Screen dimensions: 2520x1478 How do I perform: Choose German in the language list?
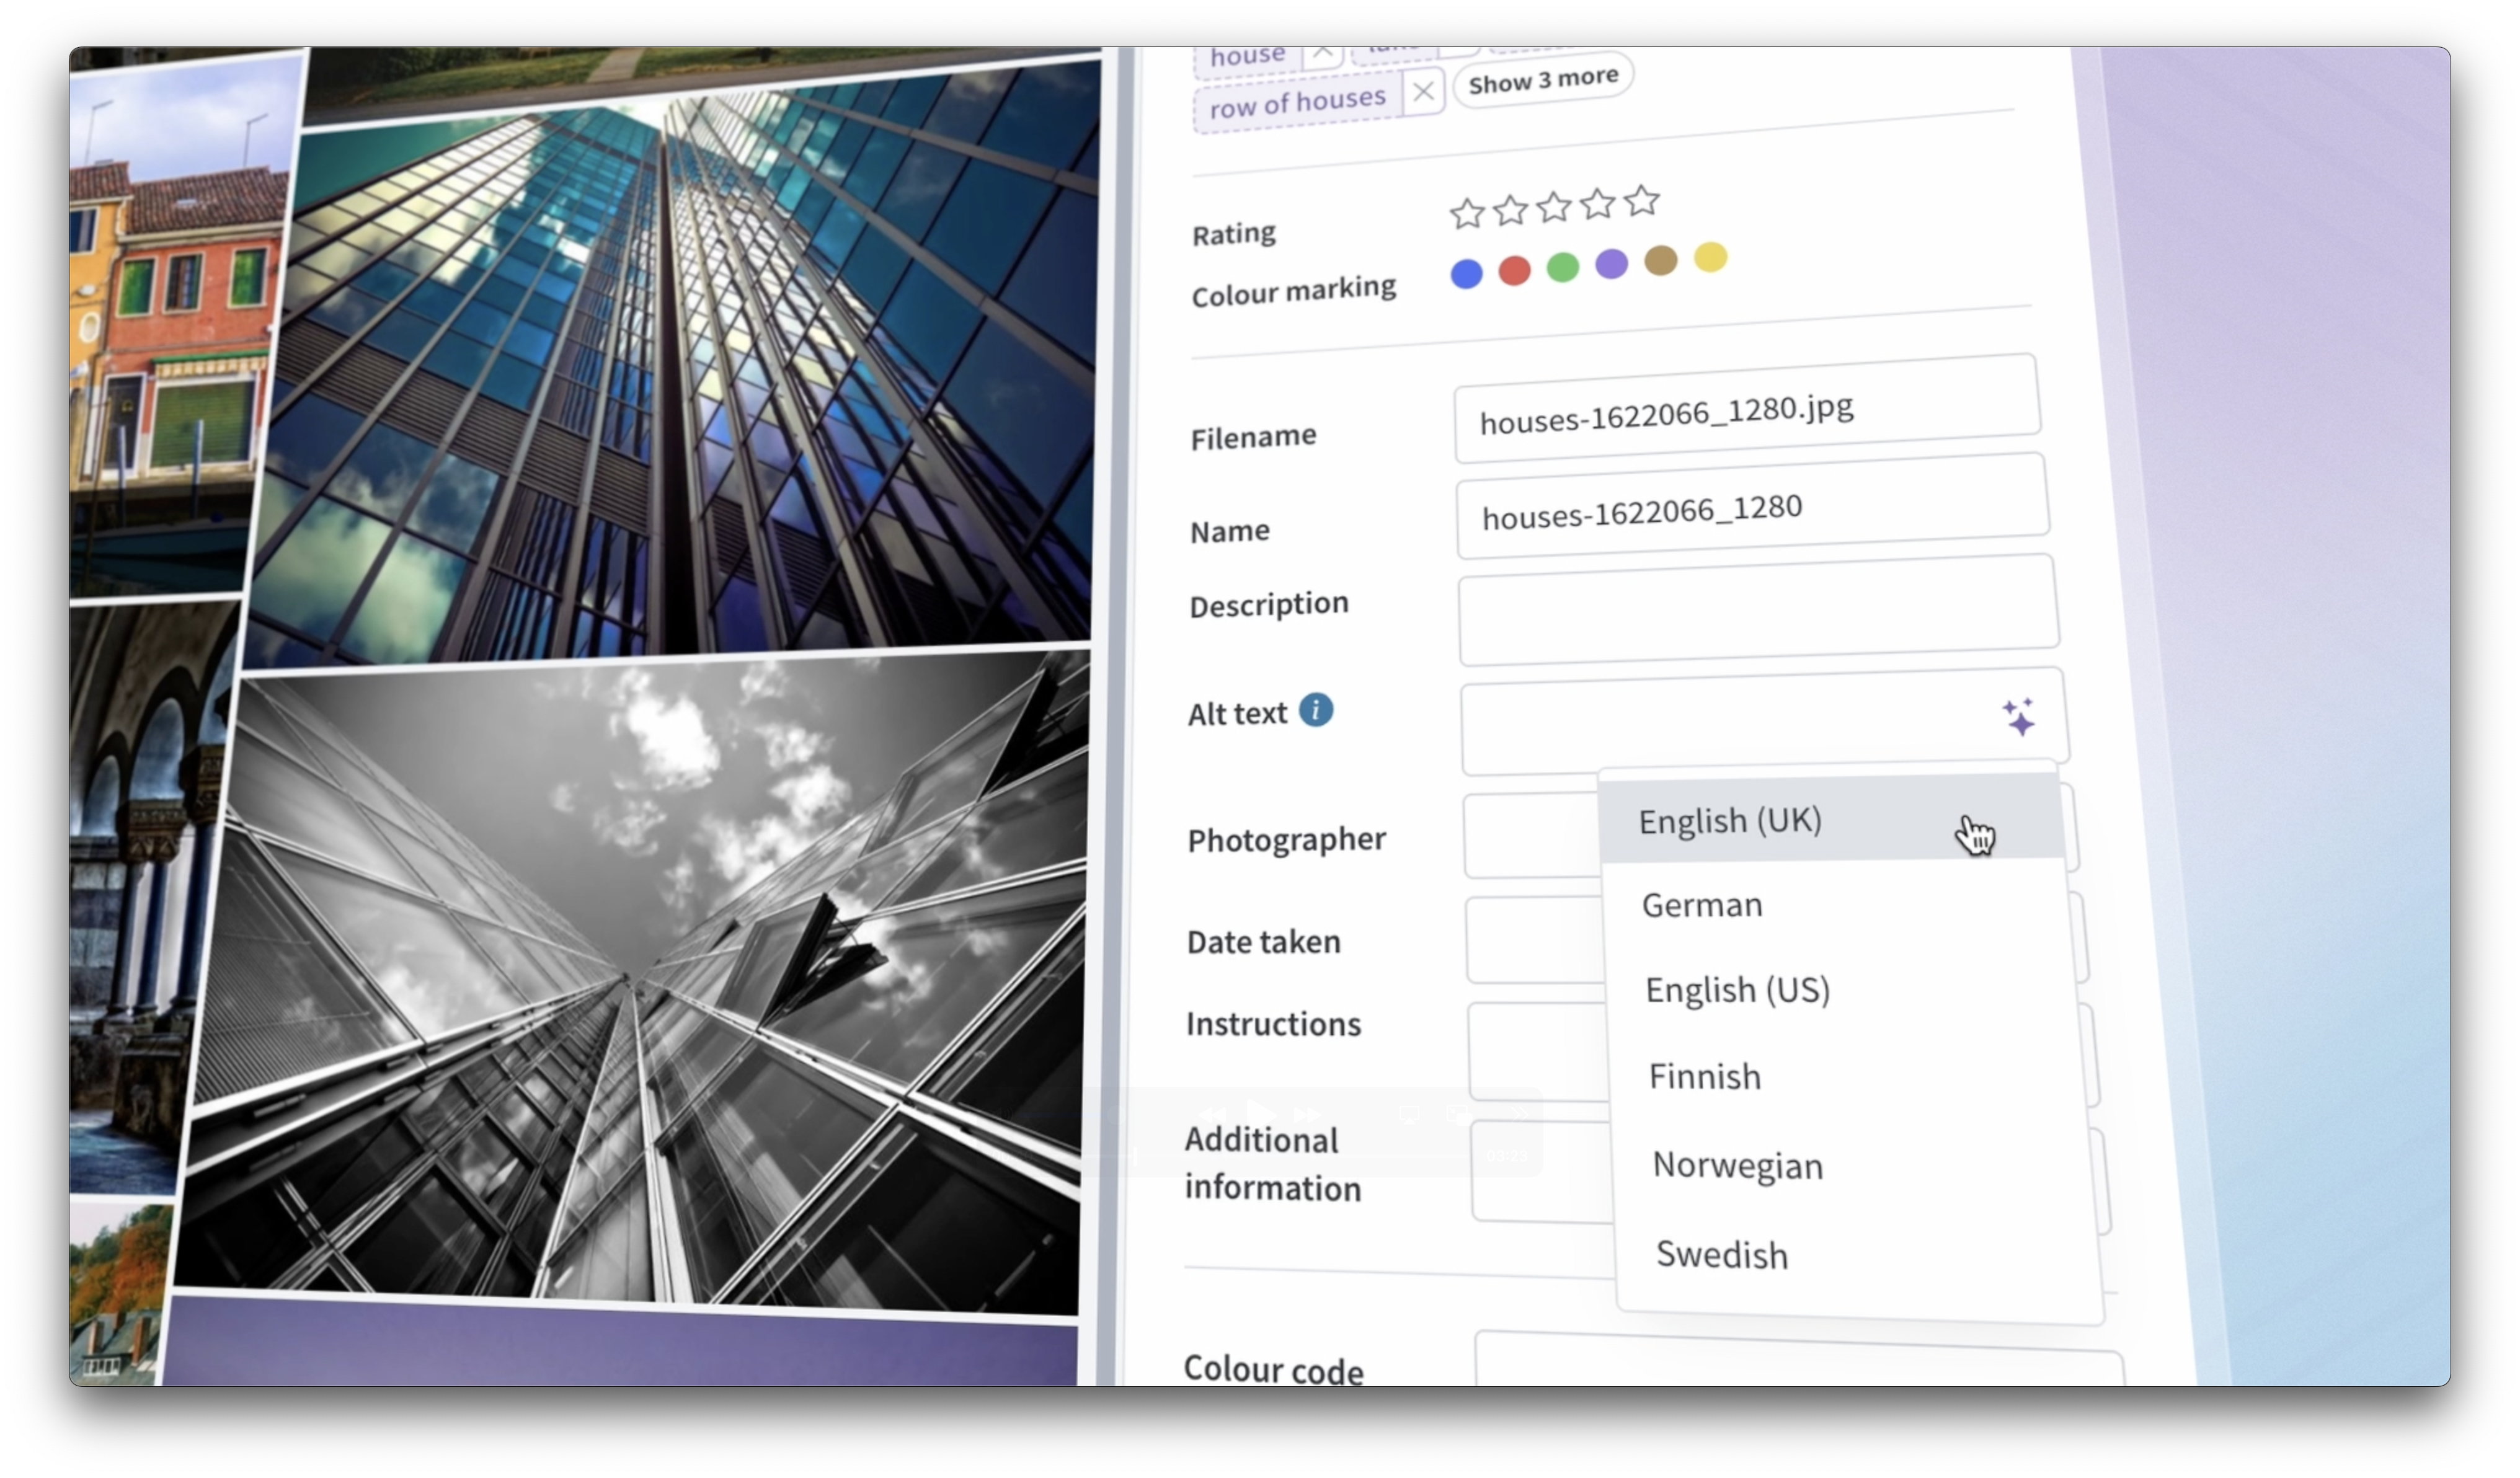(1702, 905)
